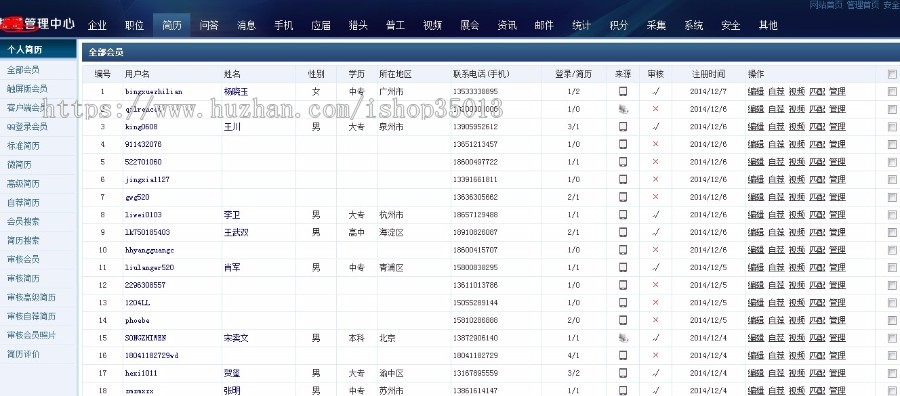Open the 职位 top navigation tab

134,25
